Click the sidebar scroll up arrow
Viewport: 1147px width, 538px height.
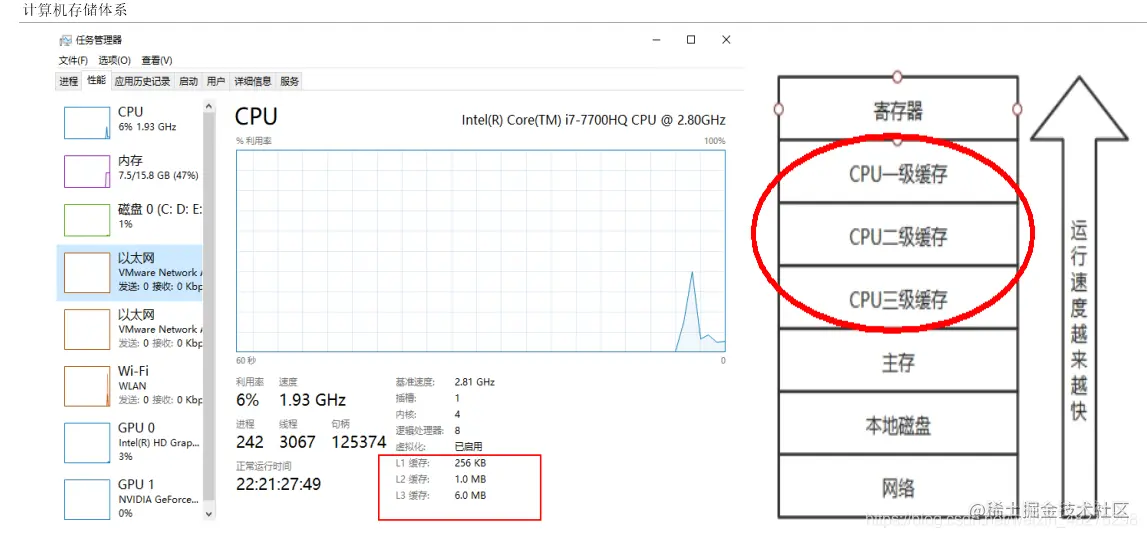(x=209, y=107)
